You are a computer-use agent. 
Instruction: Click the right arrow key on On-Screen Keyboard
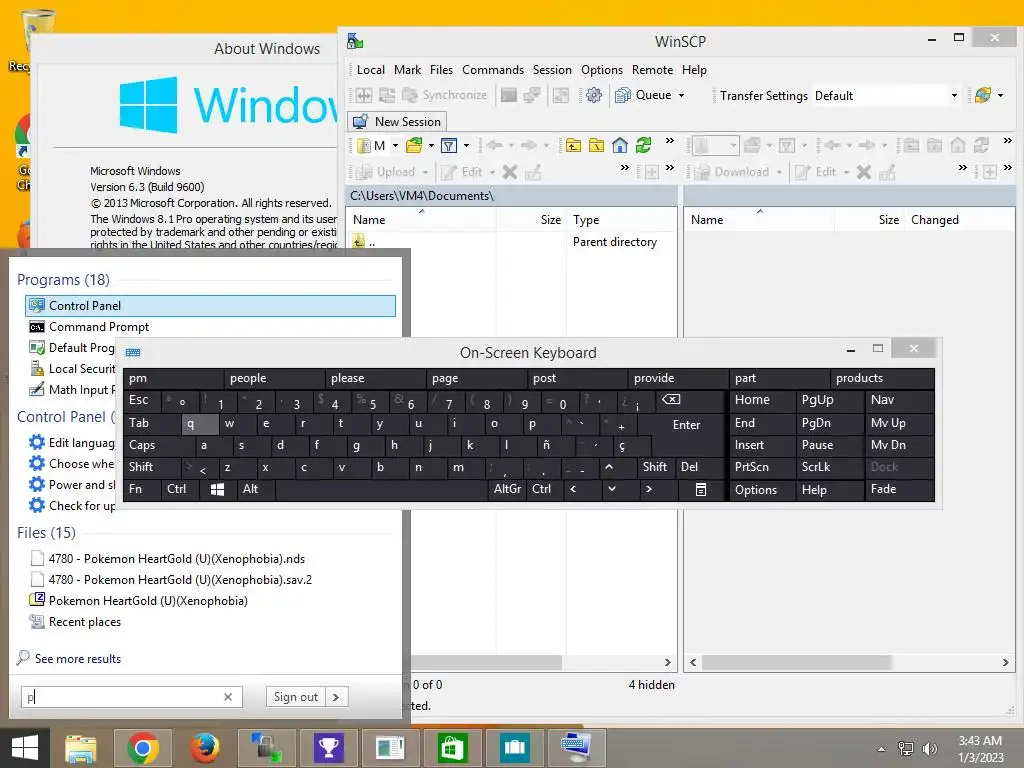point(648,489)
